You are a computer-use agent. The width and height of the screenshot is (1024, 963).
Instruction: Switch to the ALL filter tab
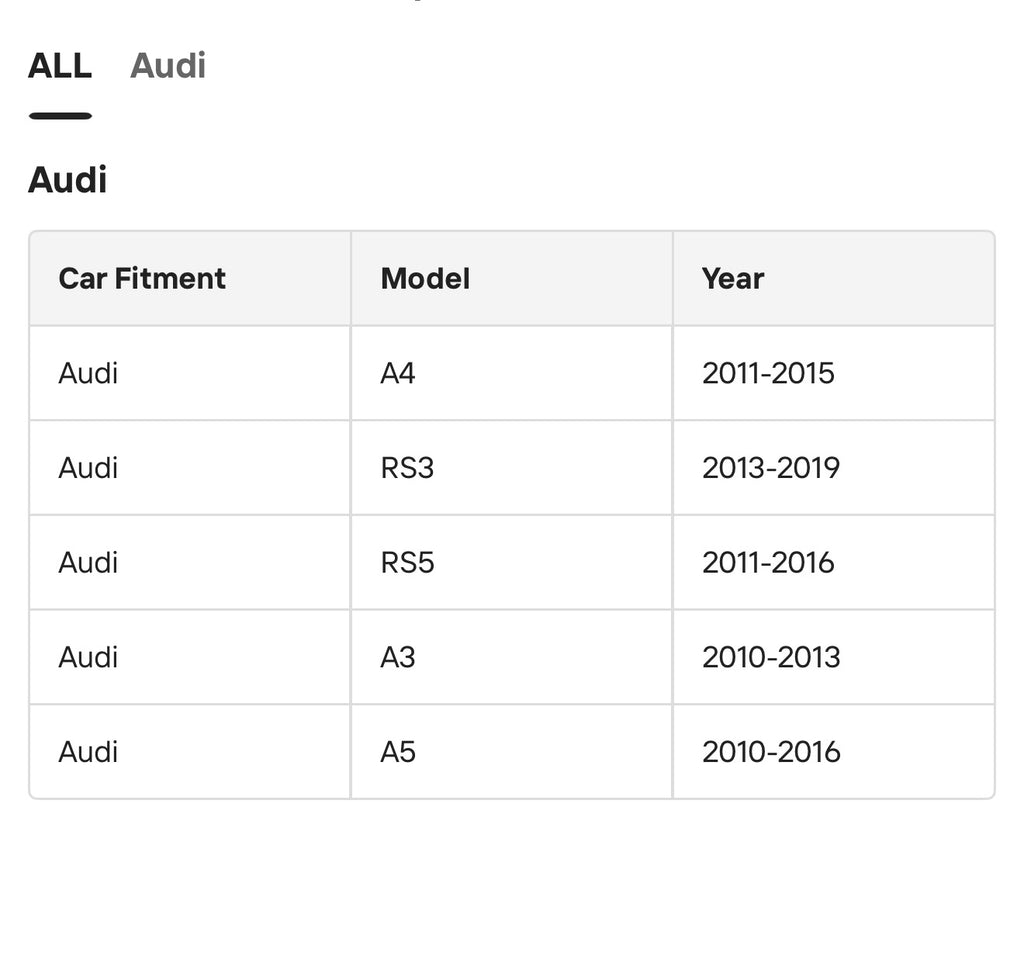[60, 65]
